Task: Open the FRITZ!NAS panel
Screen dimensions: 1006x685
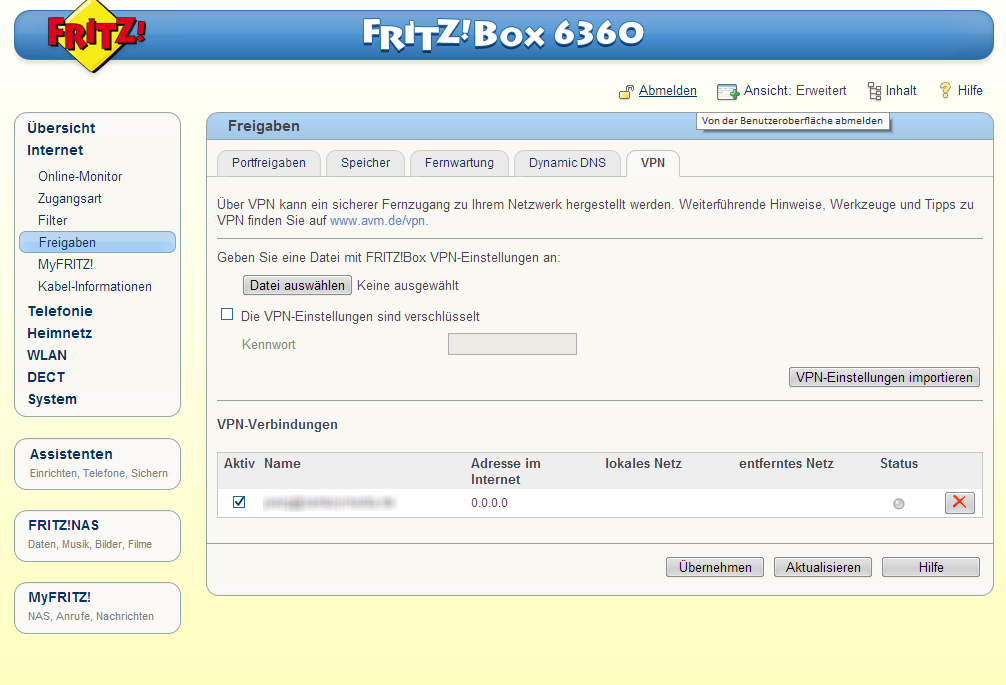Action: click(x=98, y=536)
